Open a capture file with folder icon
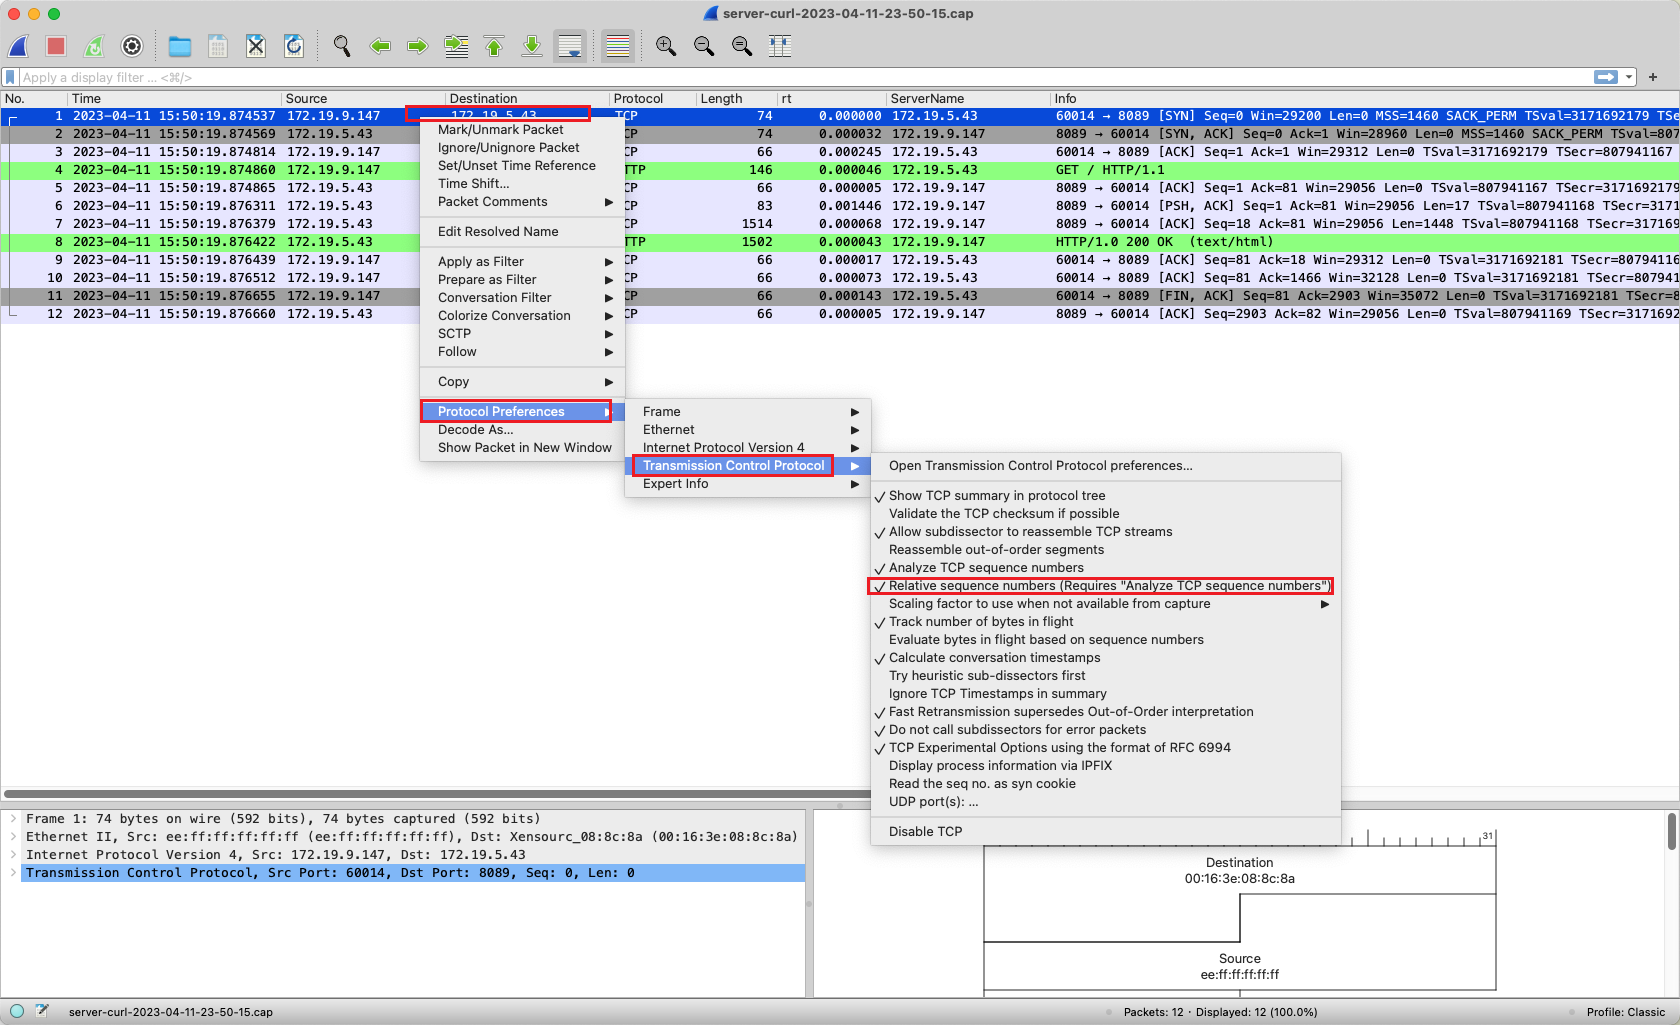1680x1025 pixels. (180, 46)
